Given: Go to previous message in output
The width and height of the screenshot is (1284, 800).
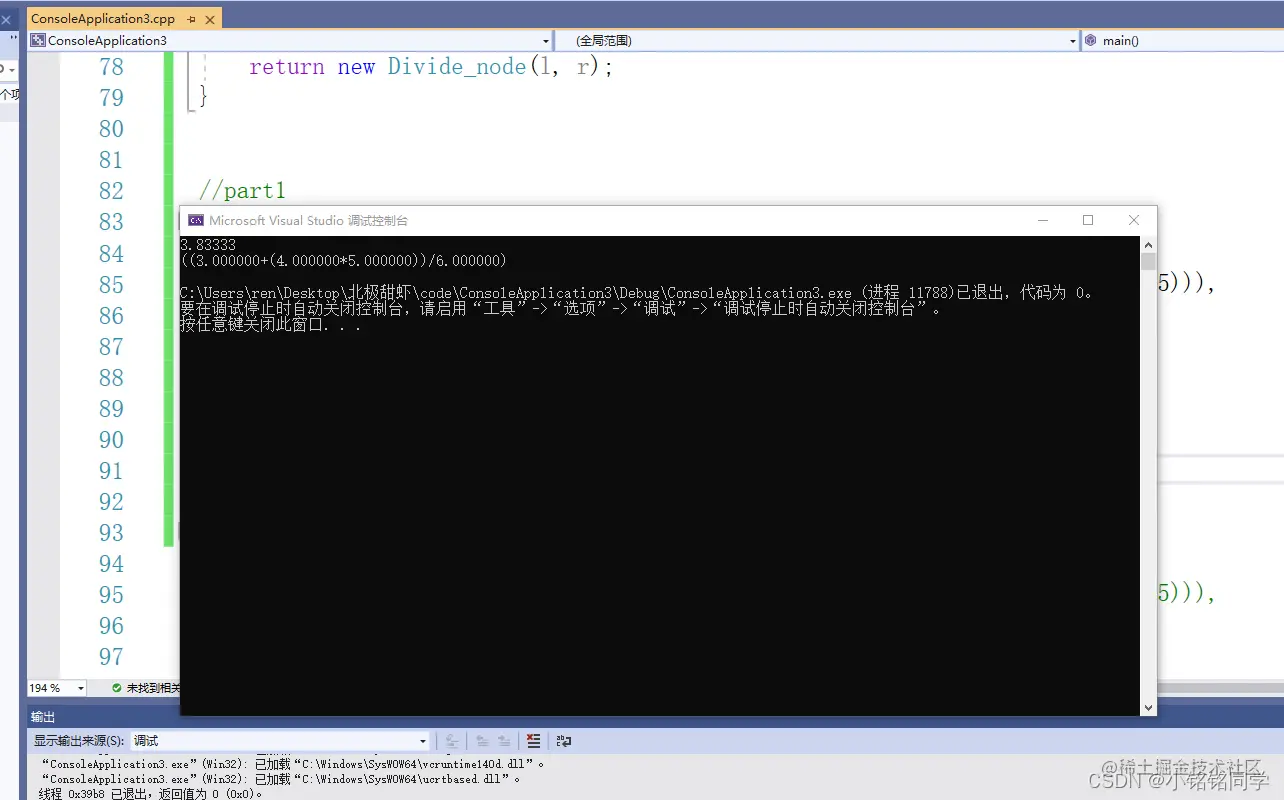Looking at the screenshot, I should click(x=482, y=741).
